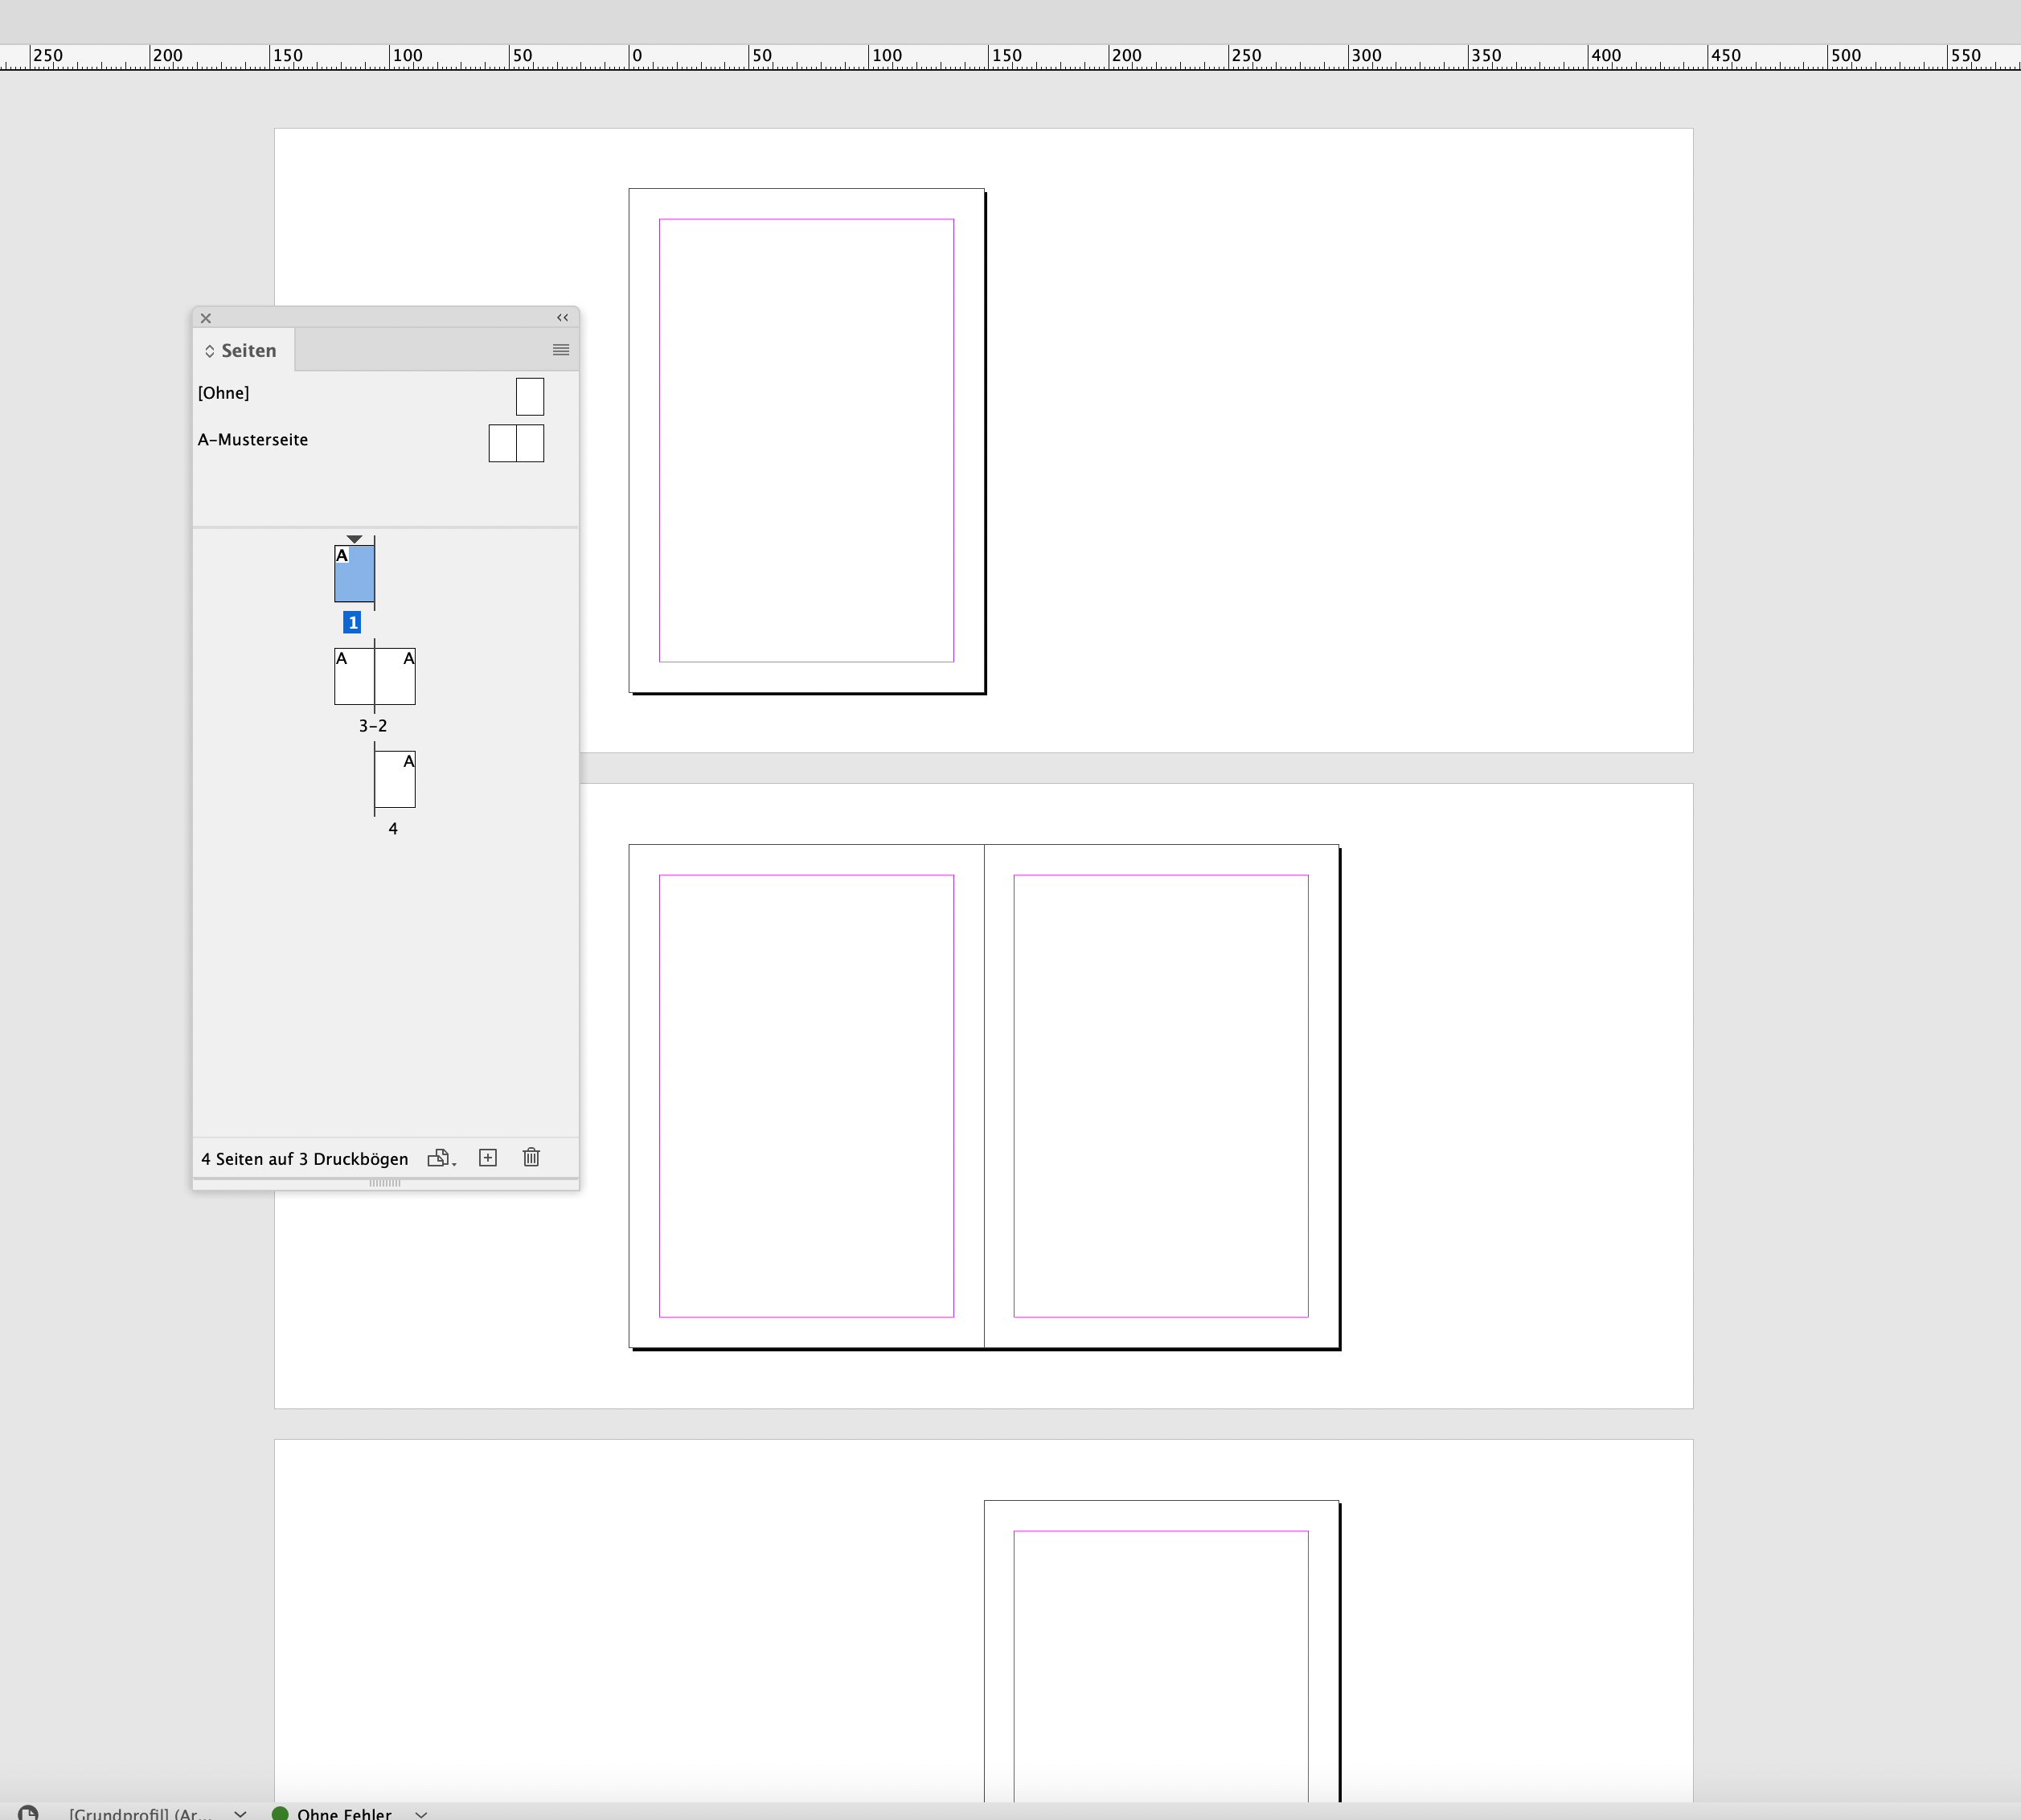Viewport: 2021px width, 1820px height.
Task: Collapse the Seiten panel with the double chevrons
Action: pyautogui.click(x=562, y=318)
